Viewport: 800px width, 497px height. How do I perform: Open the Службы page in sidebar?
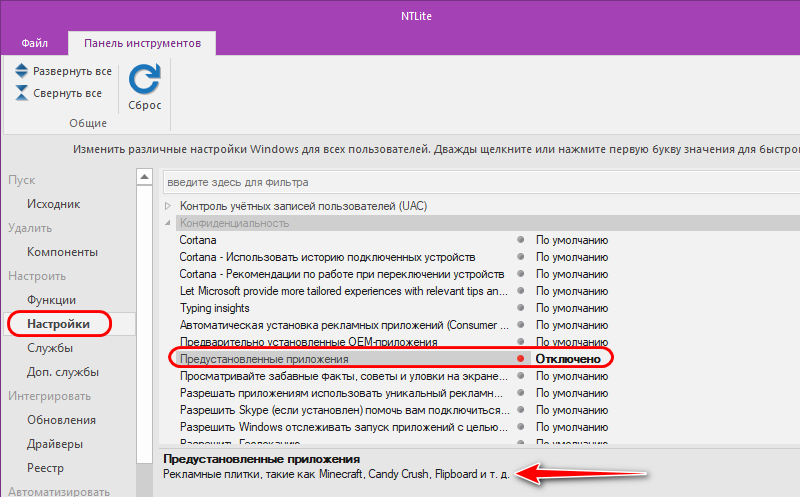tap(50, 348)
